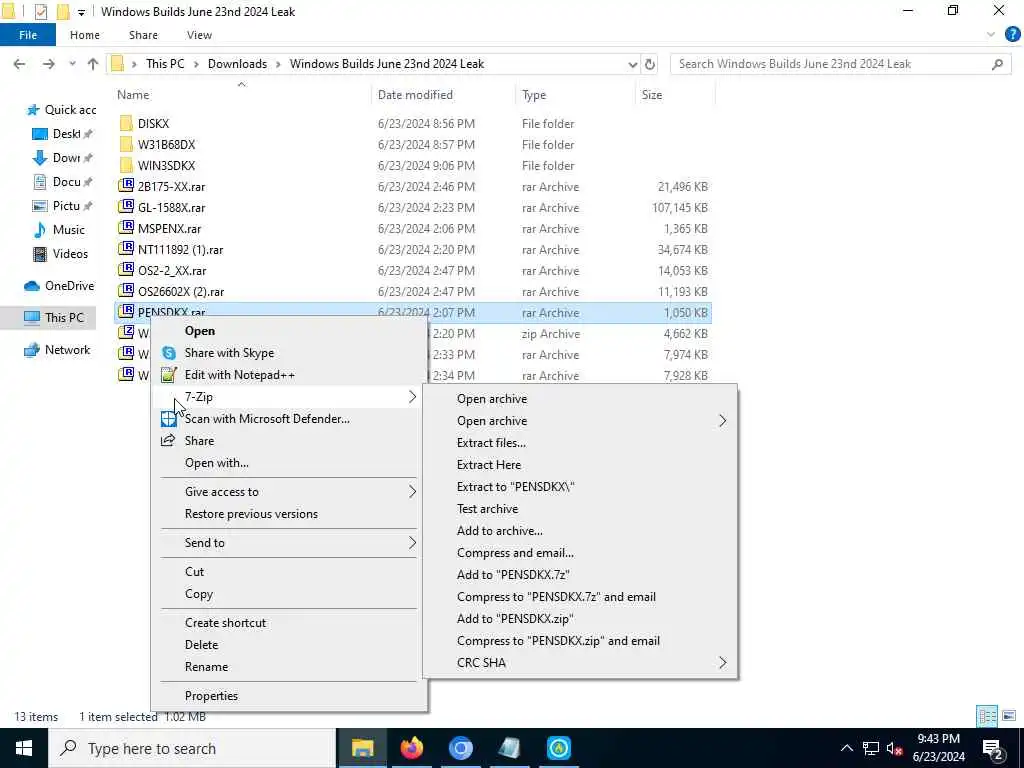
Task: Refresh the current folder view
Action: [650, 64]
